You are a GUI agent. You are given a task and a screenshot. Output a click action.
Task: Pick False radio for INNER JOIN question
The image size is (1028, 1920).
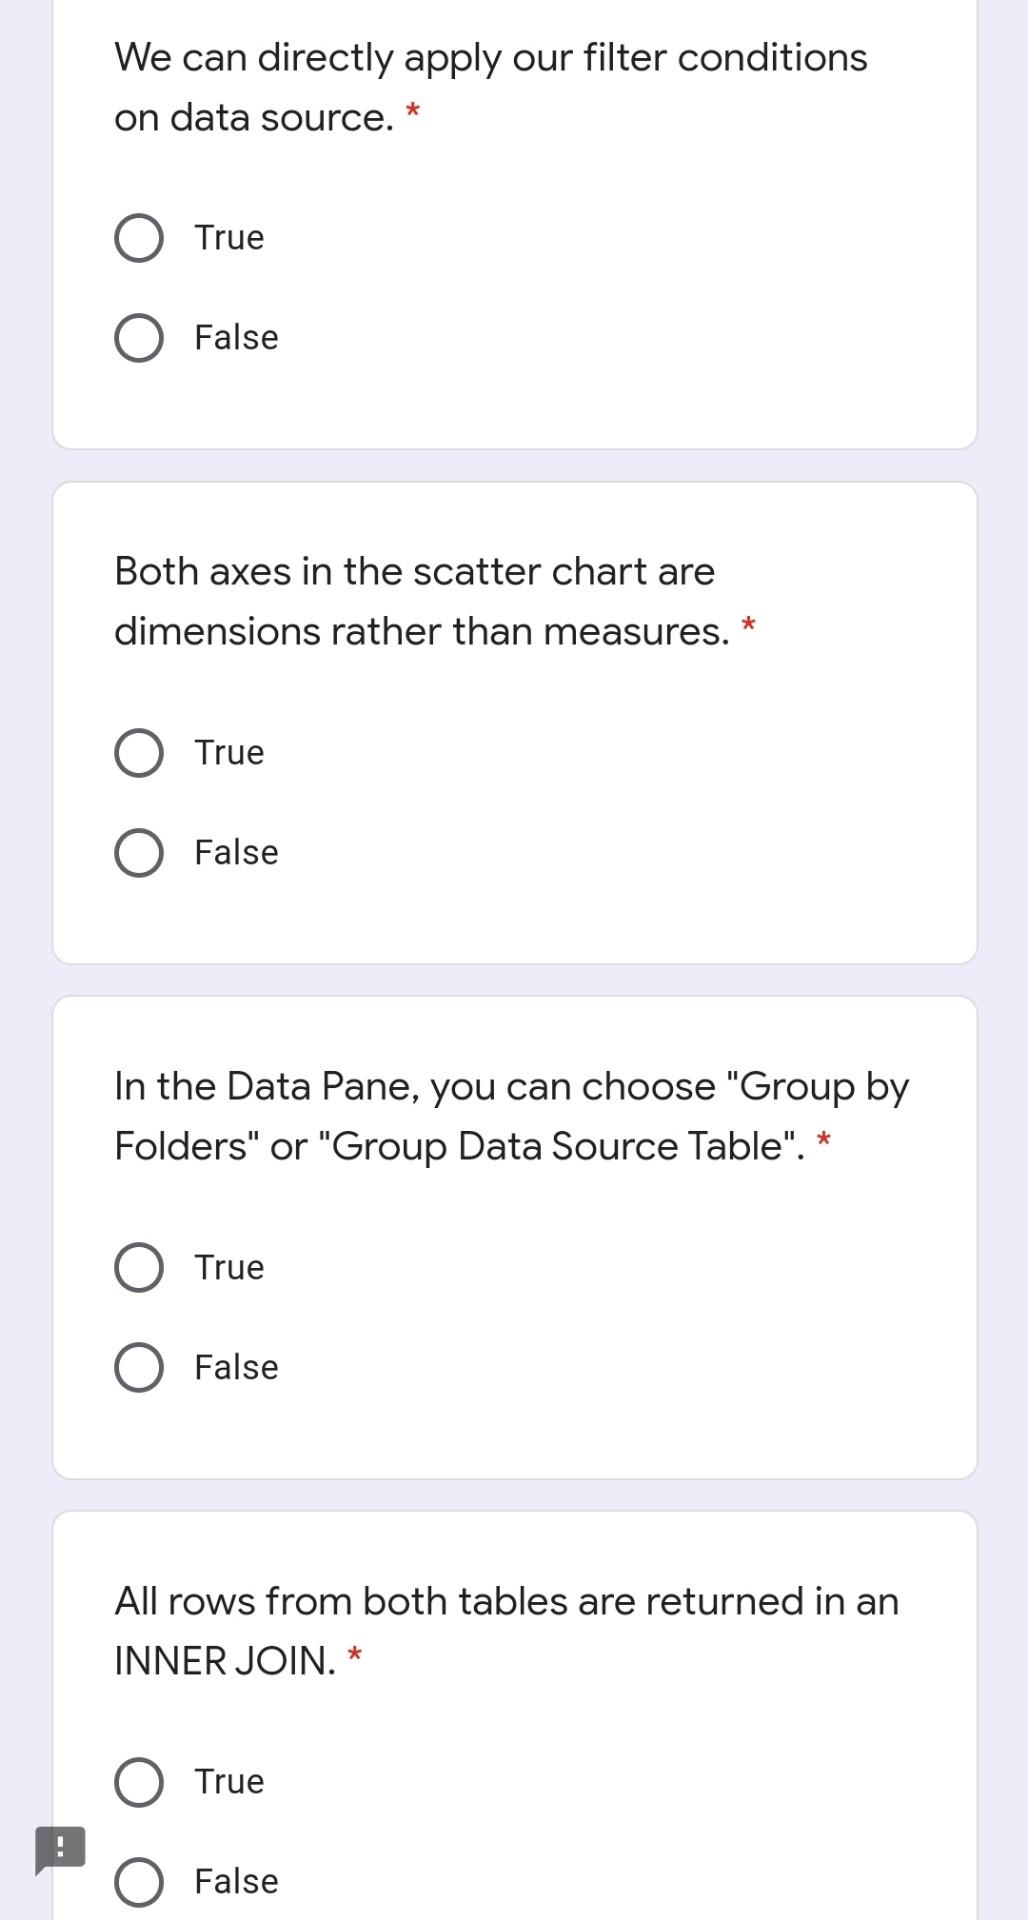click(x=139, y=1882)
